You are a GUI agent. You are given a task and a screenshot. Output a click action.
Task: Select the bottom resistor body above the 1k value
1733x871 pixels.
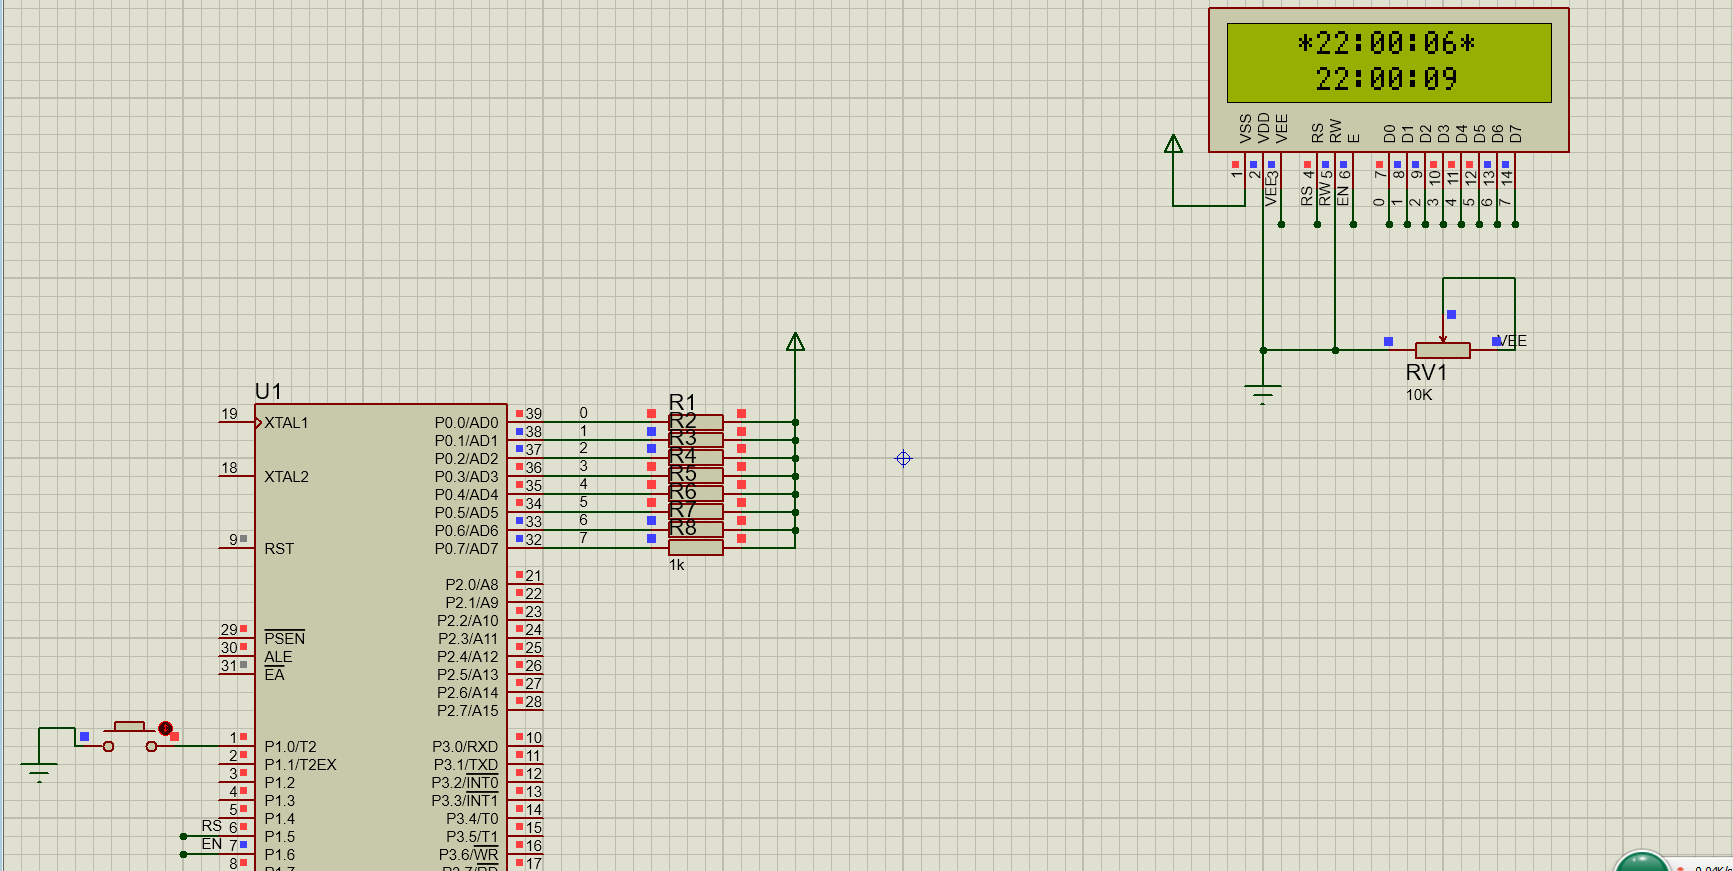tap(696, 547)
